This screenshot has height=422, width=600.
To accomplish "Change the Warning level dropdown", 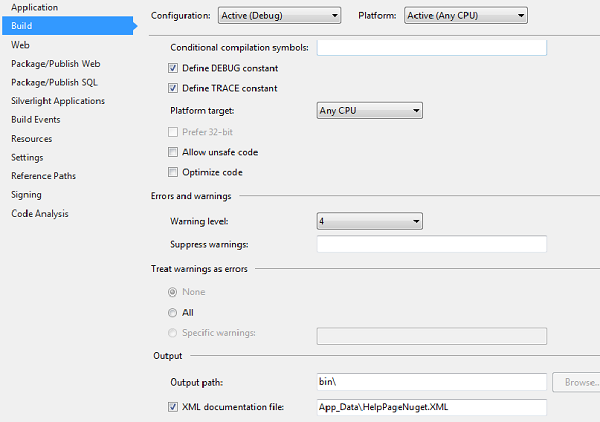I will click(369, 221).
